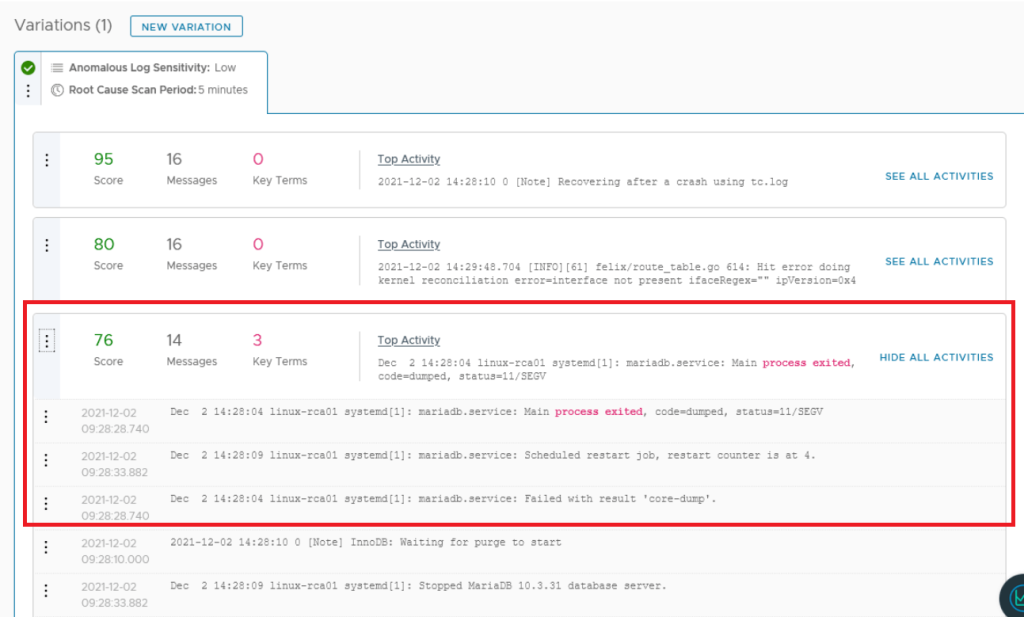This screenshot has width=1024, height=617.
Task: Open the kebab menu on the variation settings card
Action: (28, 91)
